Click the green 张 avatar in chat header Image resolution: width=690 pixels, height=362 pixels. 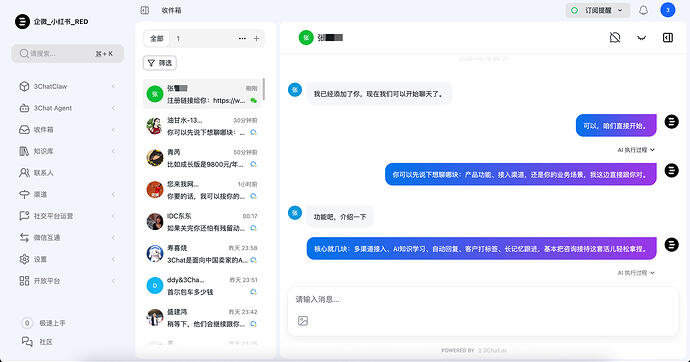pyautogui.click(x=306, y=37)
